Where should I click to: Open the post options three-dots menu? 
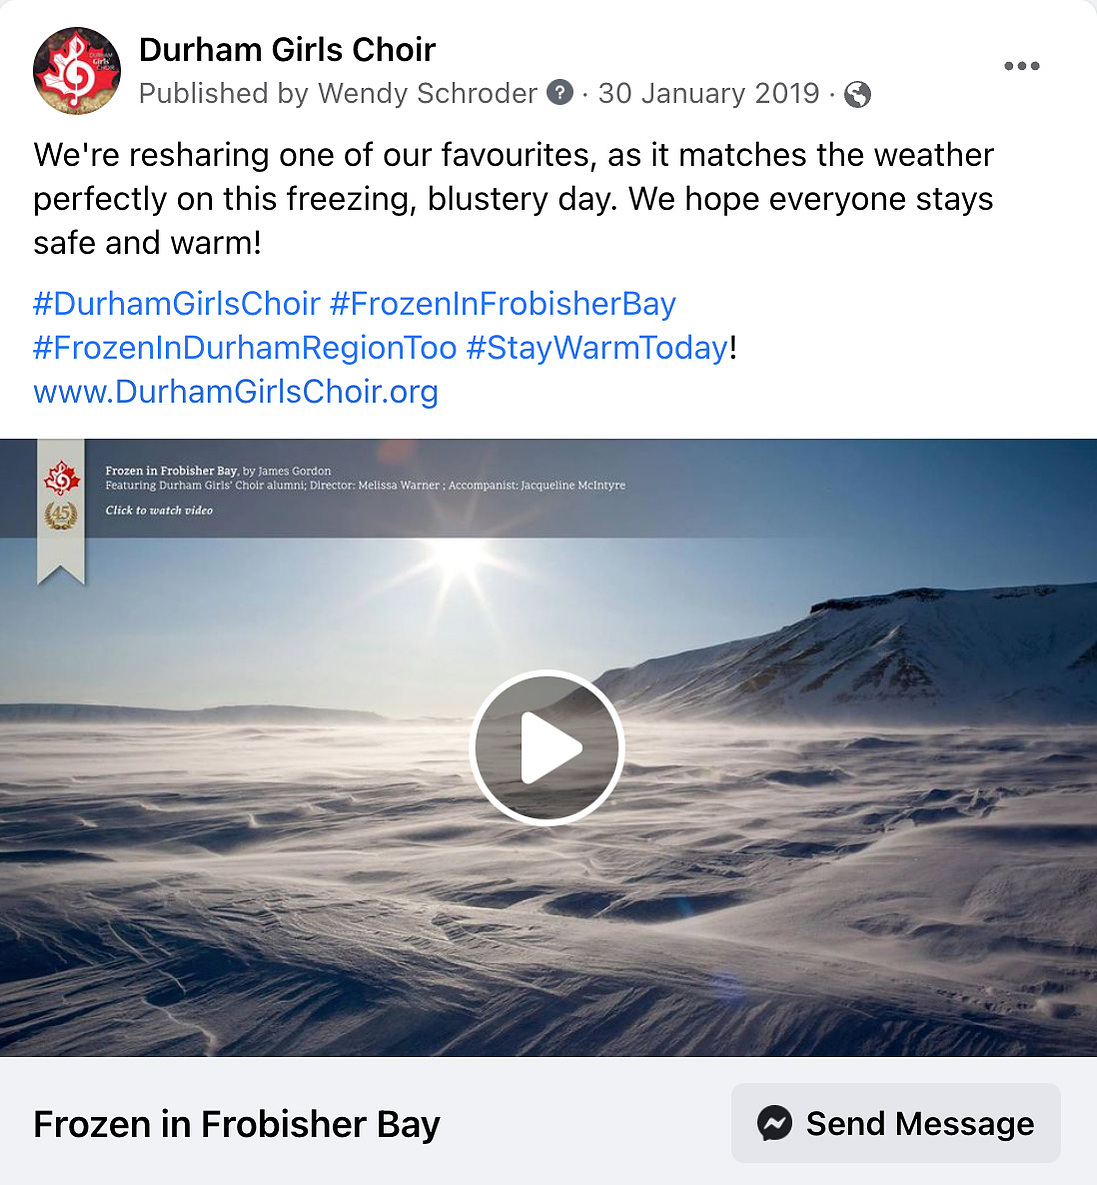pos(1021,66)
